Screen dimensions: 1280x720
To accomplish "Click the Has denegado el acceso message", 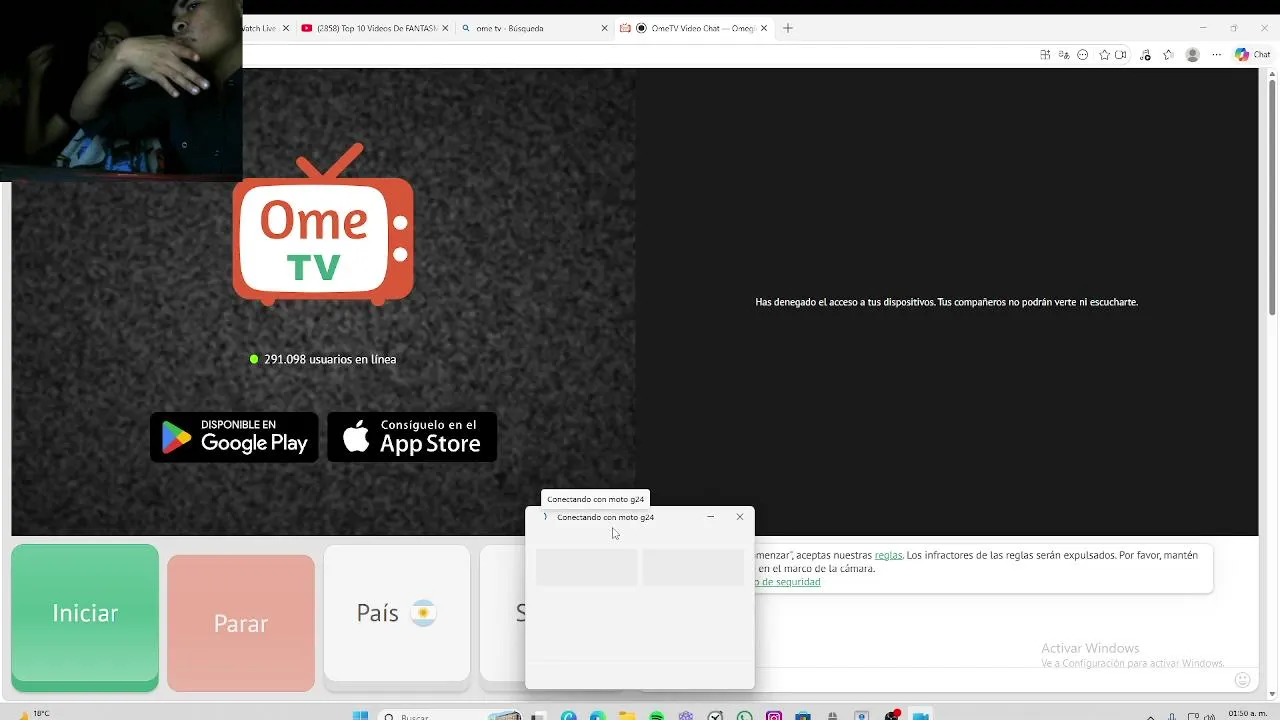I will [x=946, y=302].
